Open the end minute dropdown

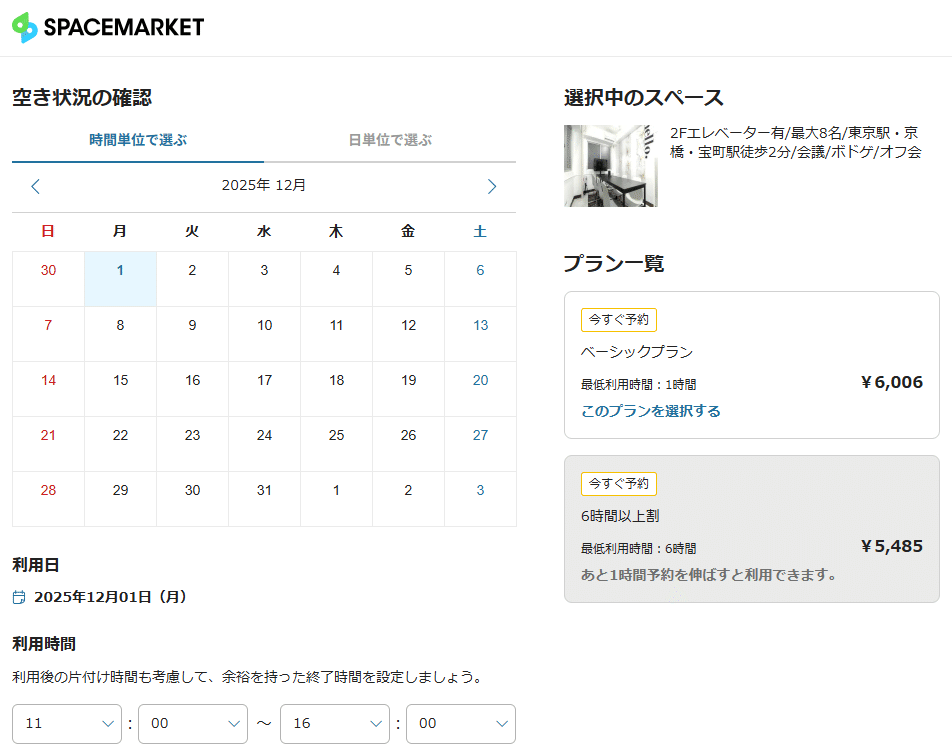click(461, 724)
